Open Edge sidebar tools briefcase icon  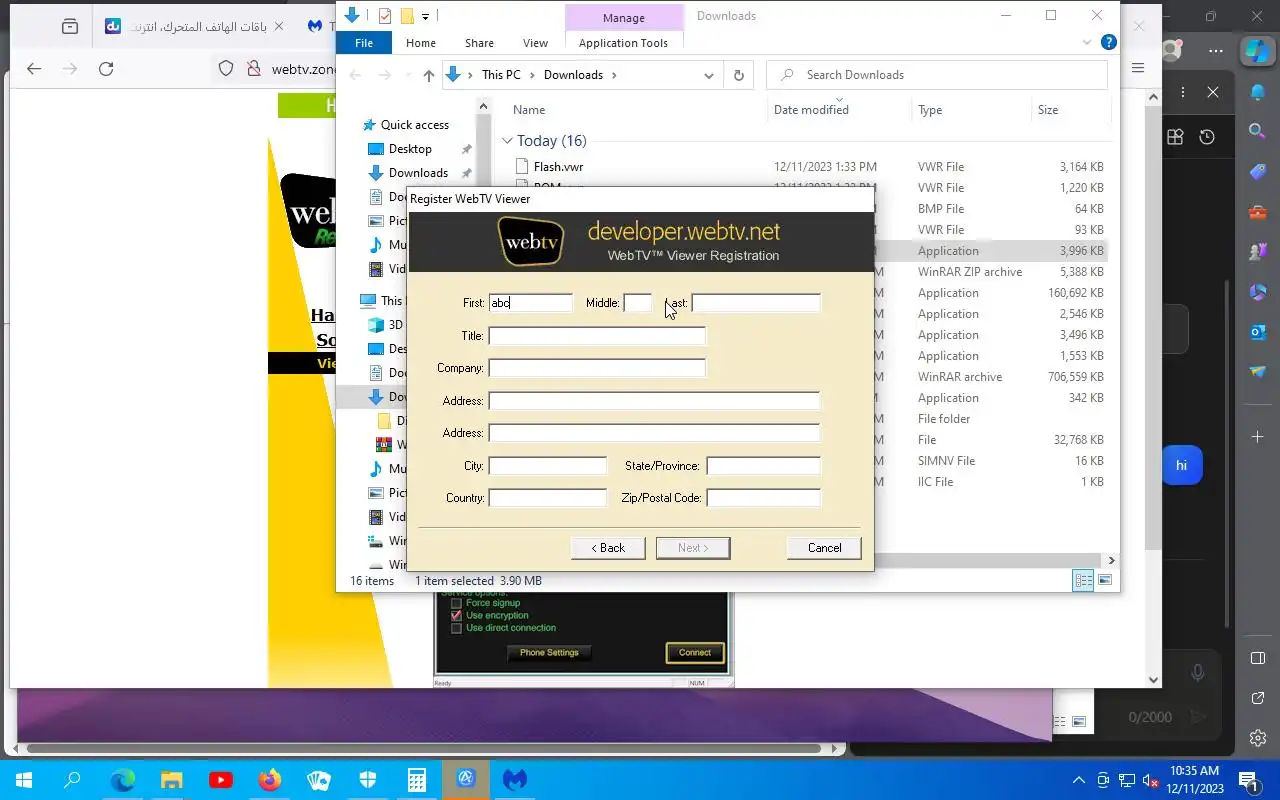(x=1258, y=212)
